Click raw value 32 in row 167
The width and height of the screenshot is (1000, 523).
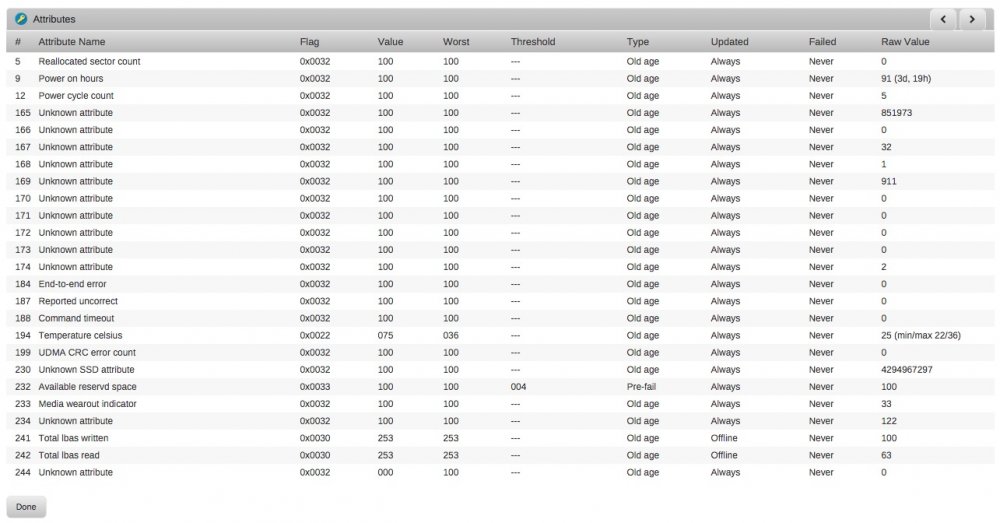886,147
